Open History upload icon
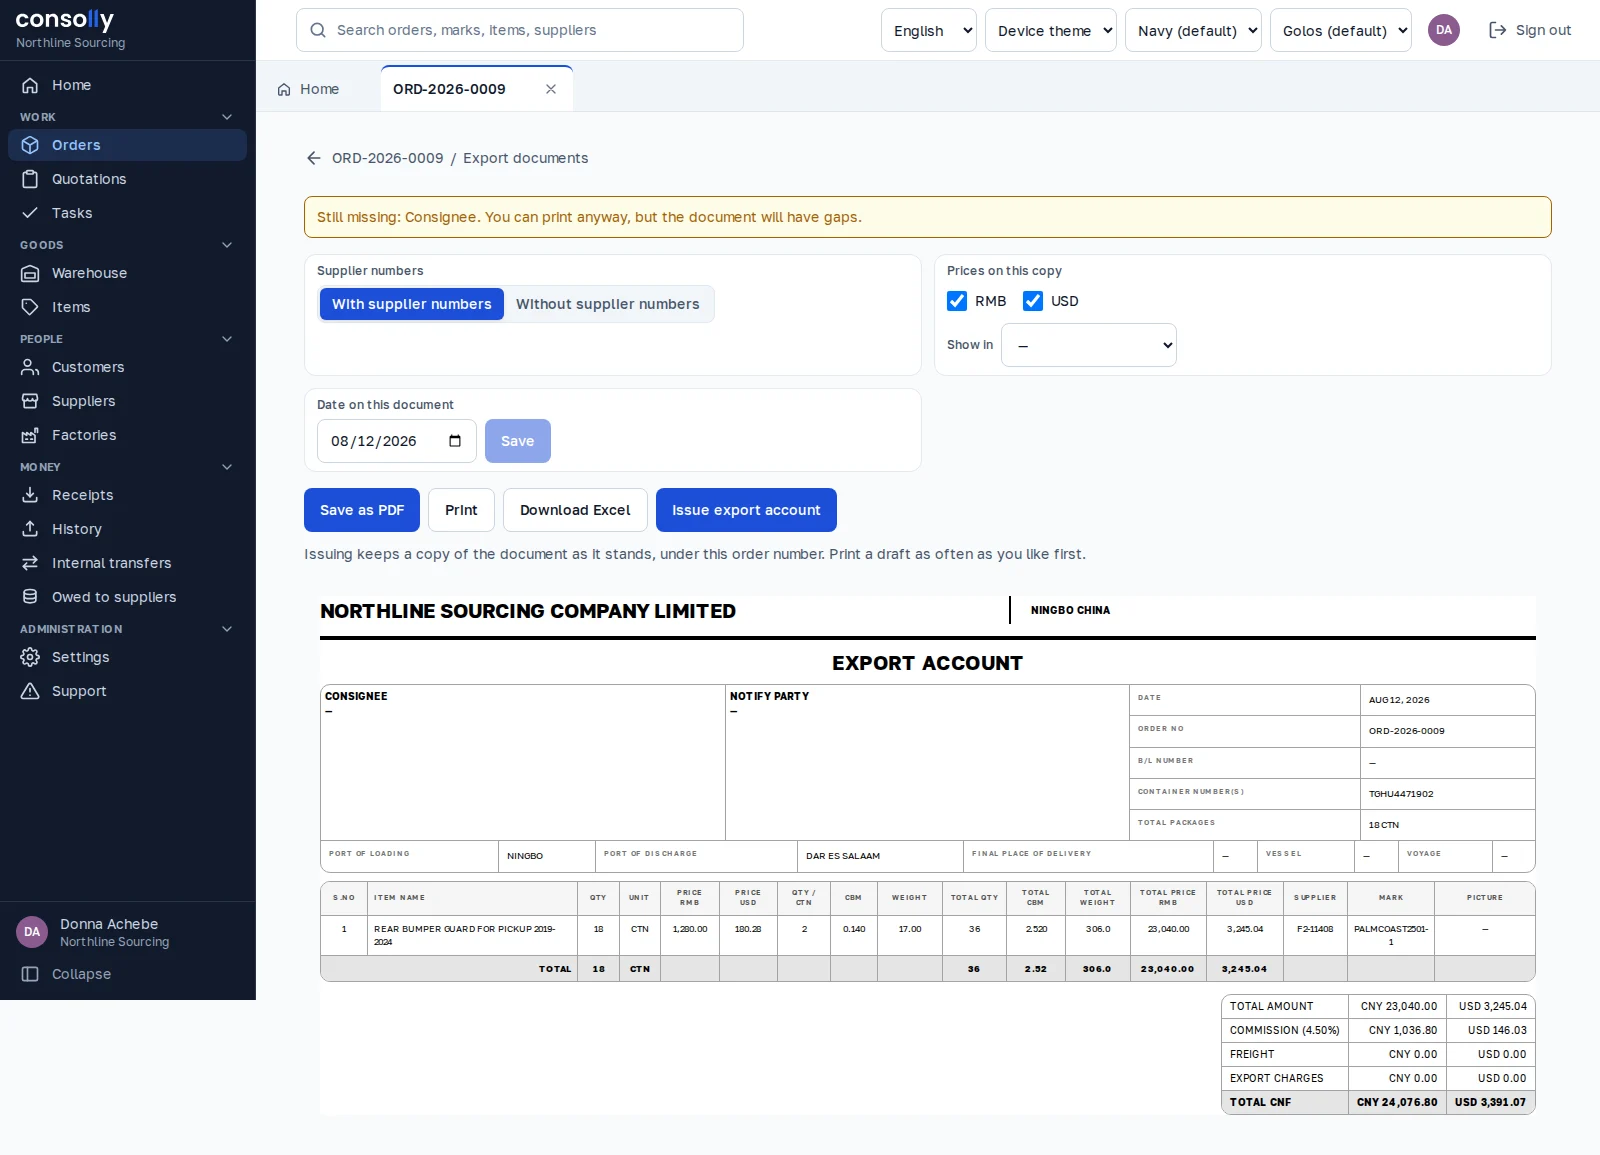This screenshot has height=1155, width=1600. tap(30, 529)
